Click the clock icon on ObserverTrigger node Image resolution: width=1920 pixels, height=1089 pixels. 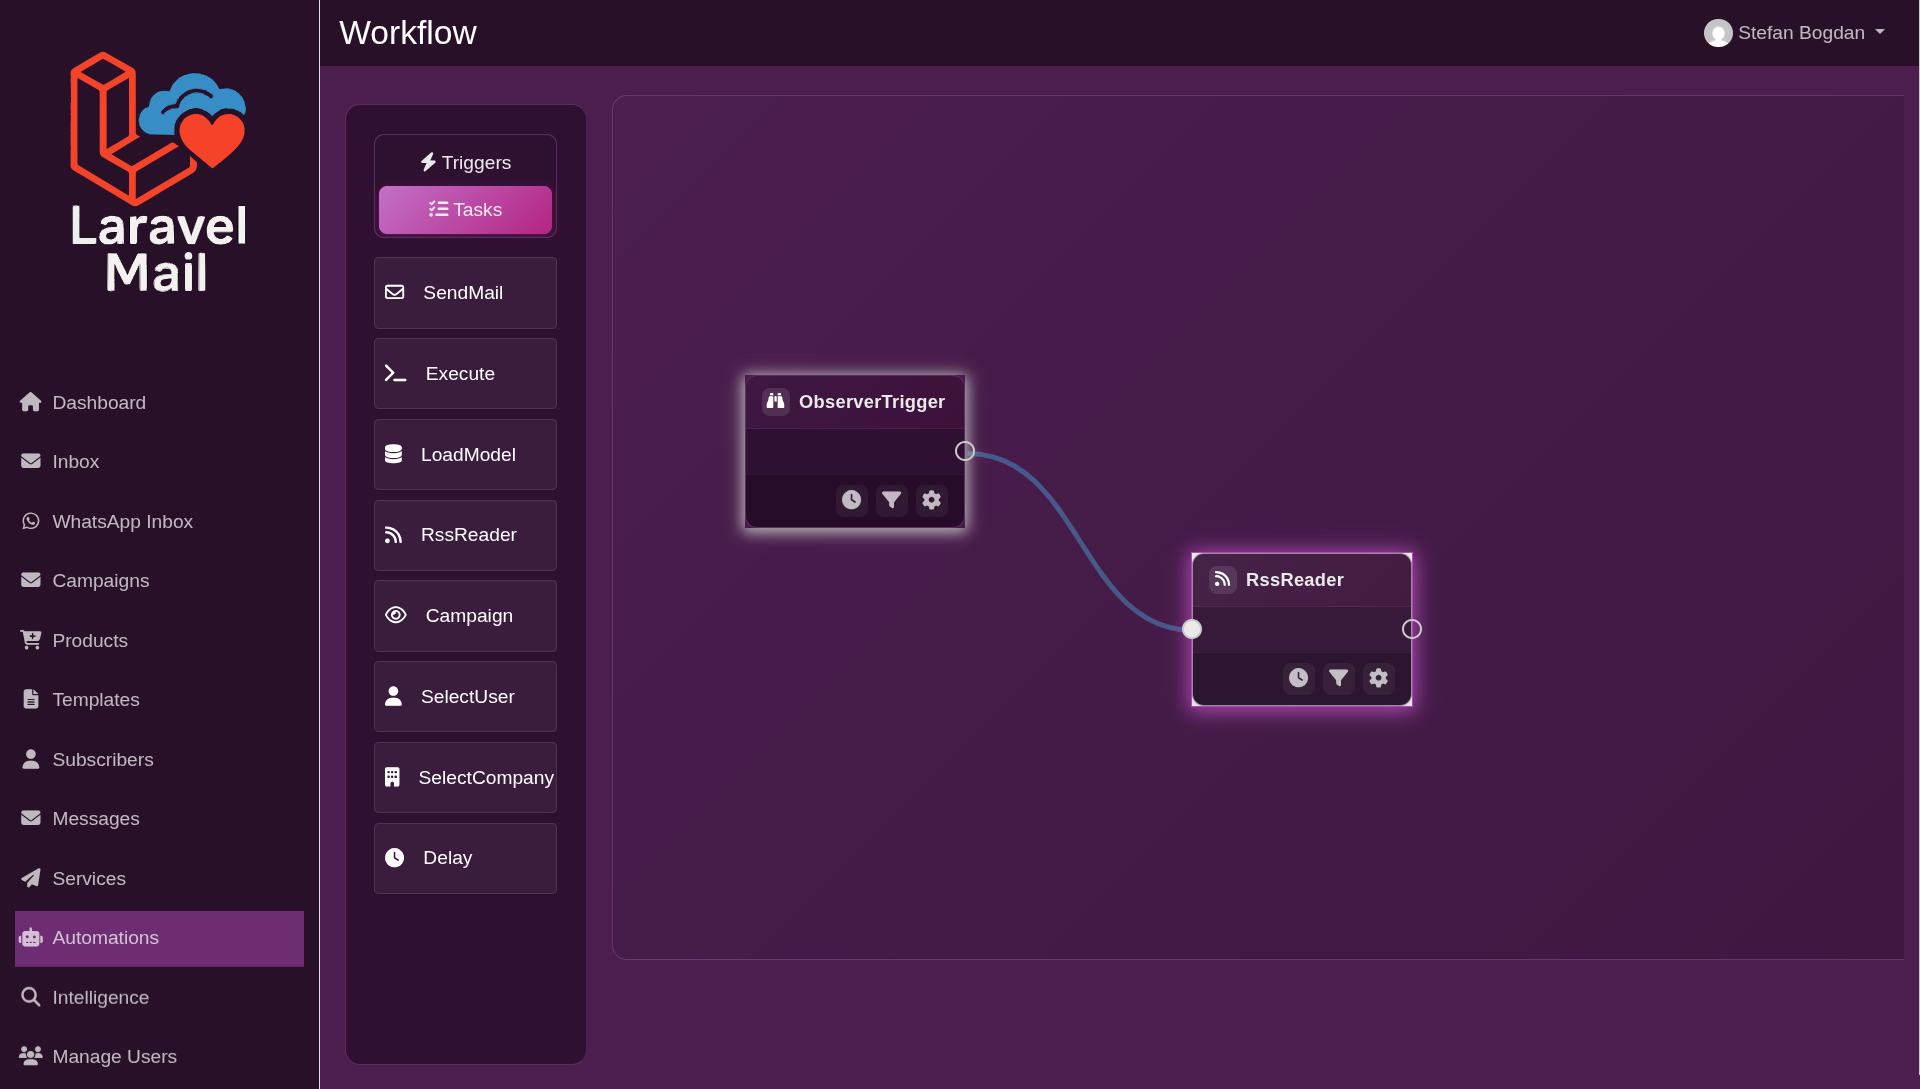pos(851,500)
